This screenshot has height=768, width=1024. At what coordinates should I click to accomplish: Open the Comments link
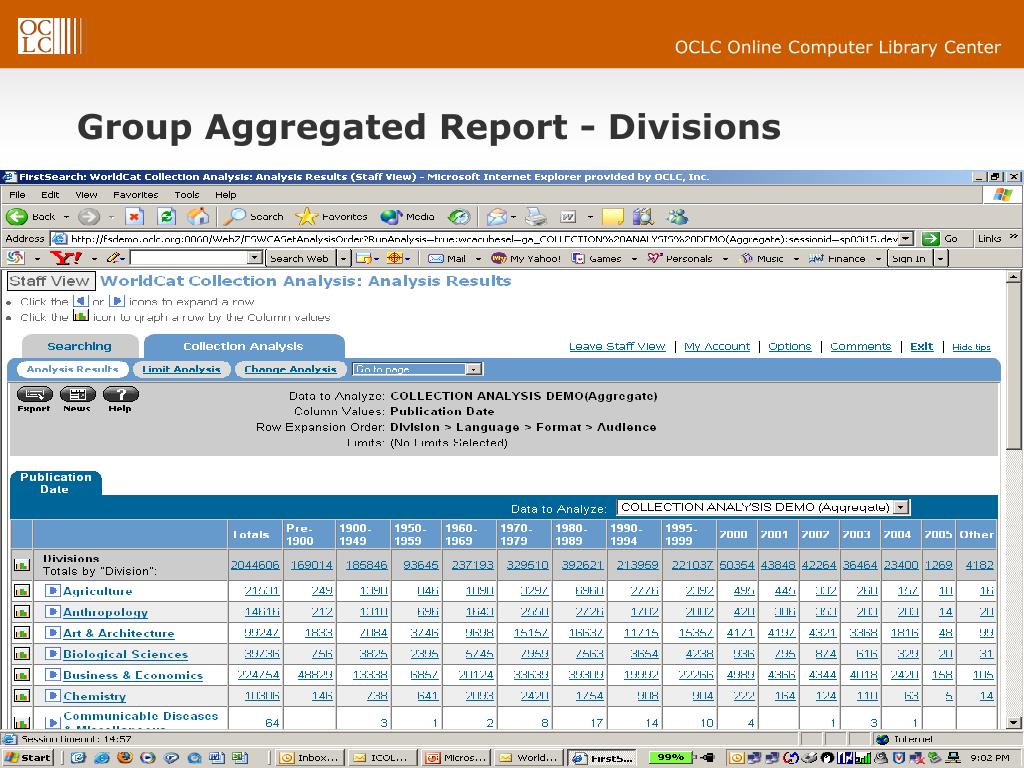tap(861, 346)
